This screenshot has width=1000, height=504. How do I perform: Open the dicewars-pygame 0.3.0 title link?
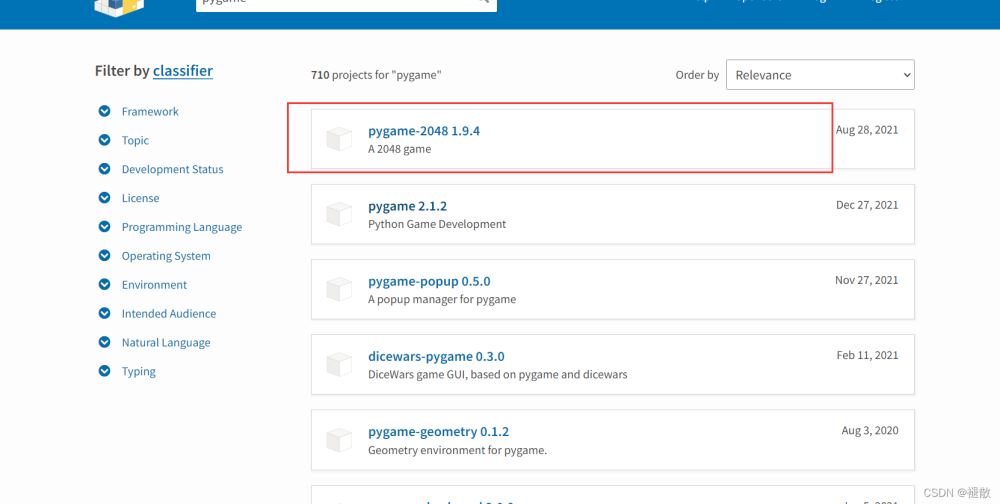coord(436,356)
